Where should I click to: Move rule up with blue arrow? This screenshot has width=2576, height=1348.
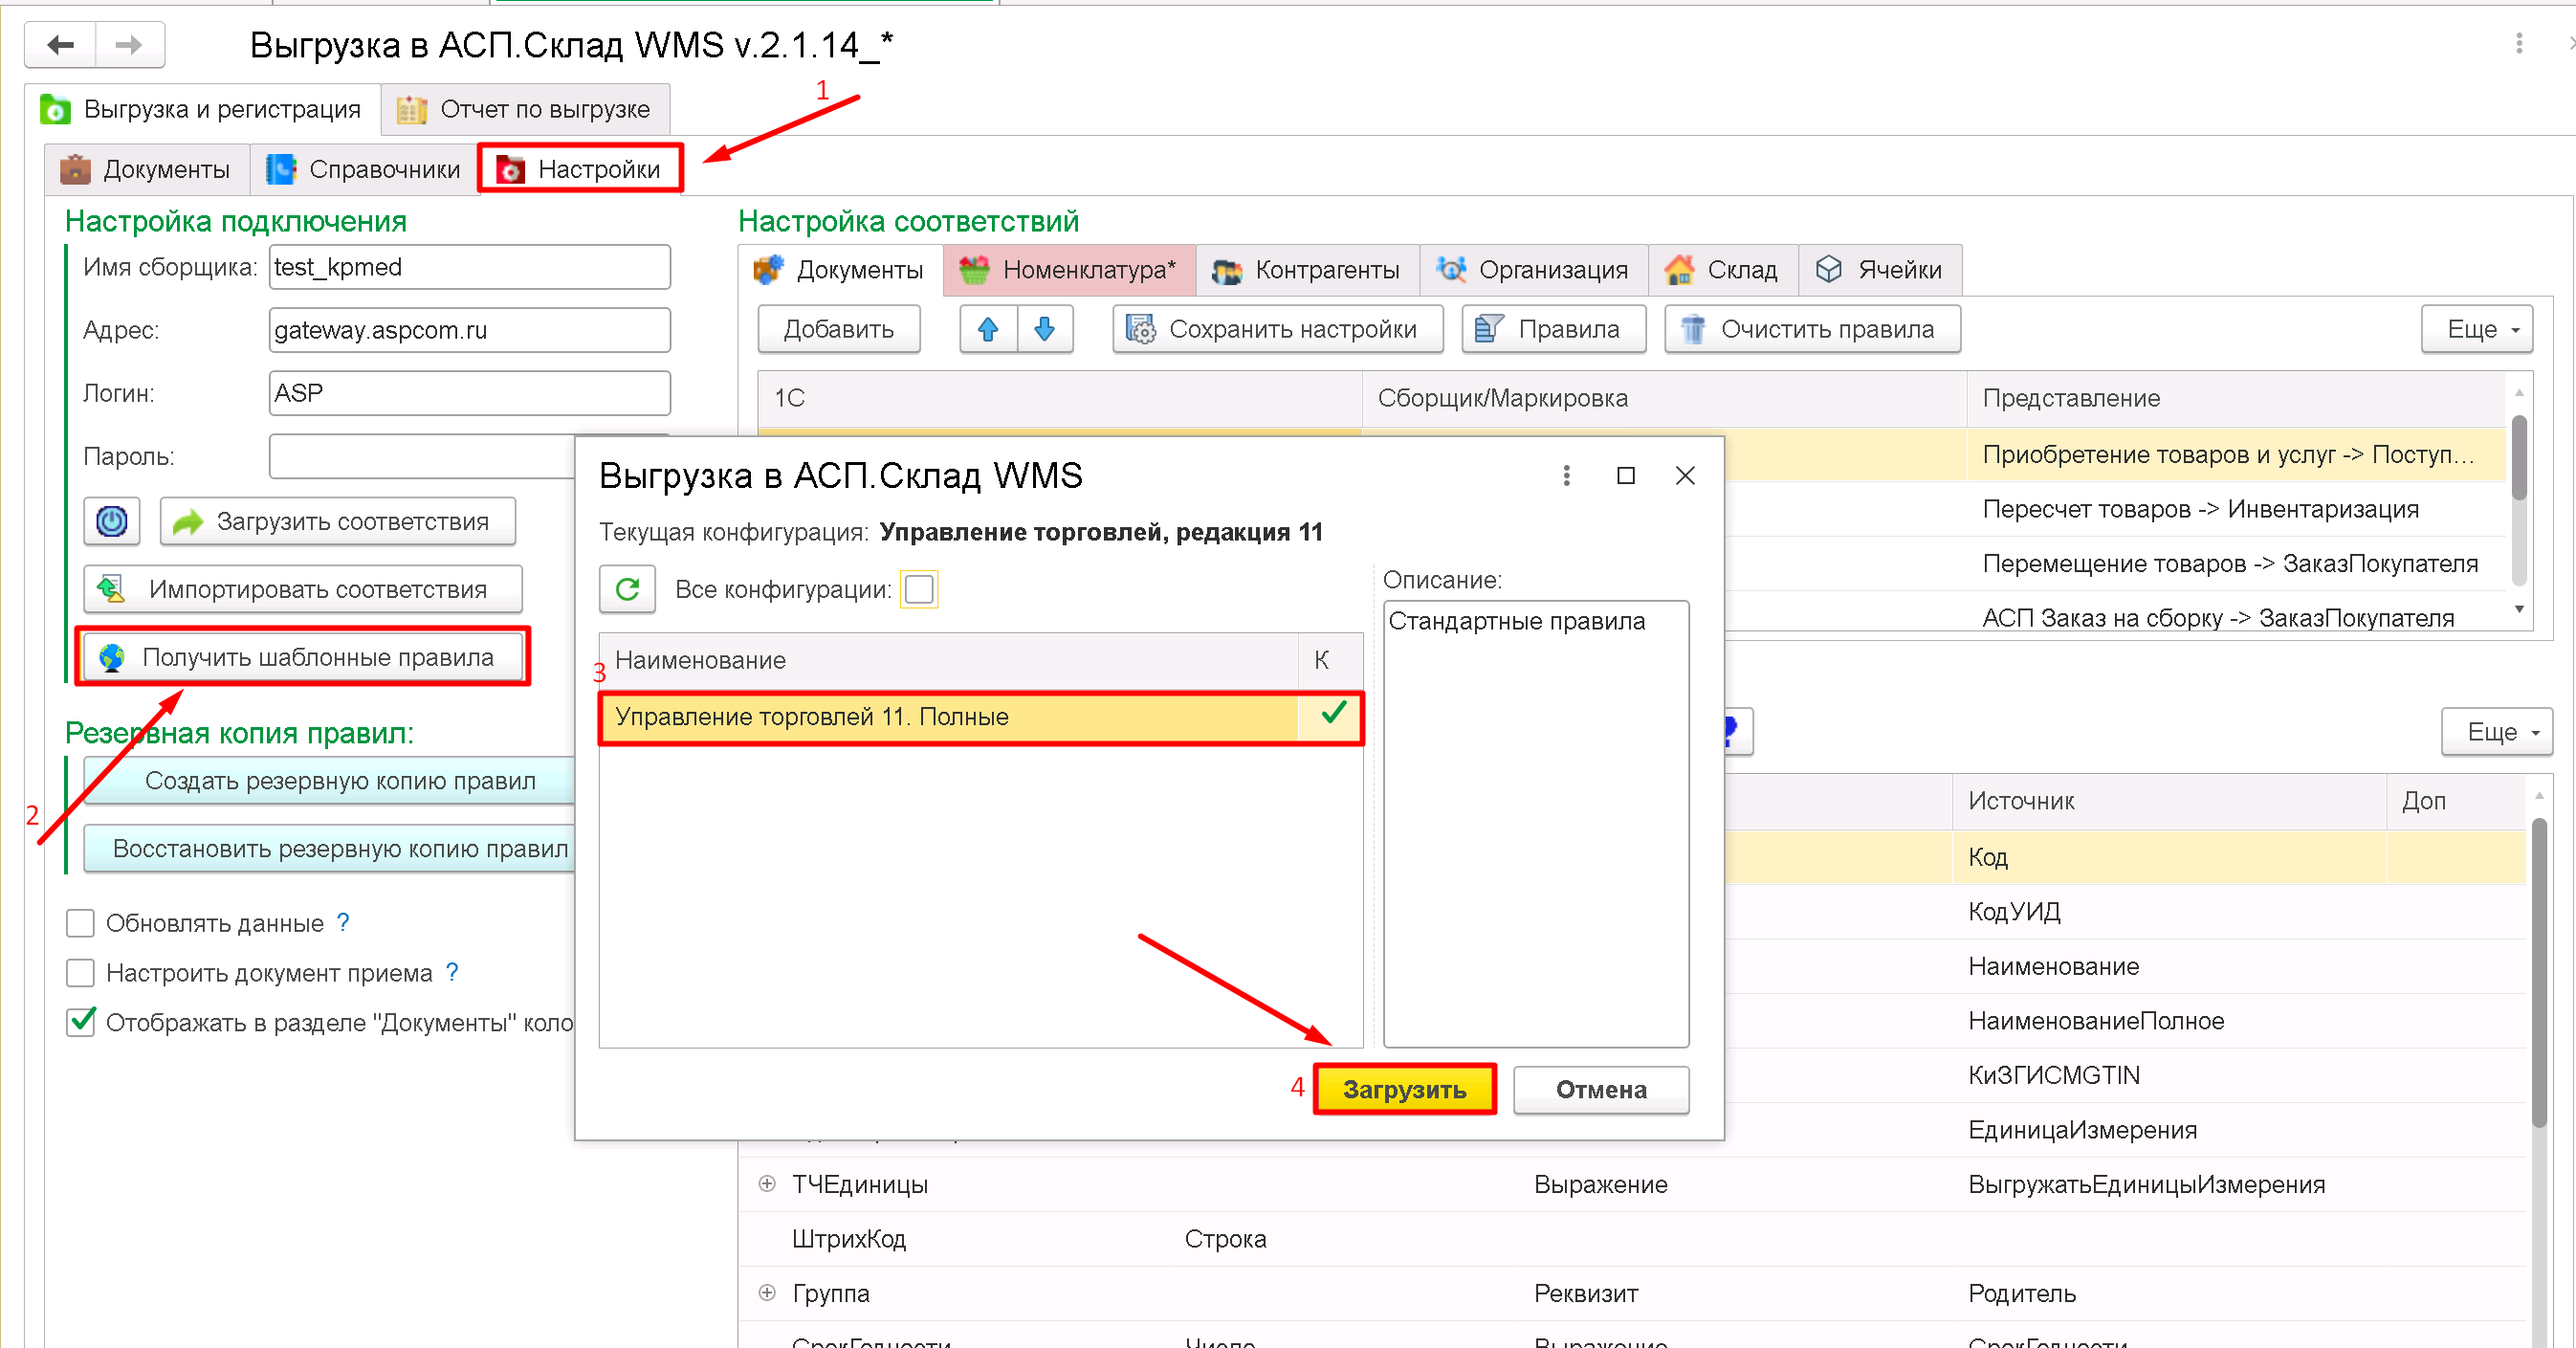tap(988, 329)
